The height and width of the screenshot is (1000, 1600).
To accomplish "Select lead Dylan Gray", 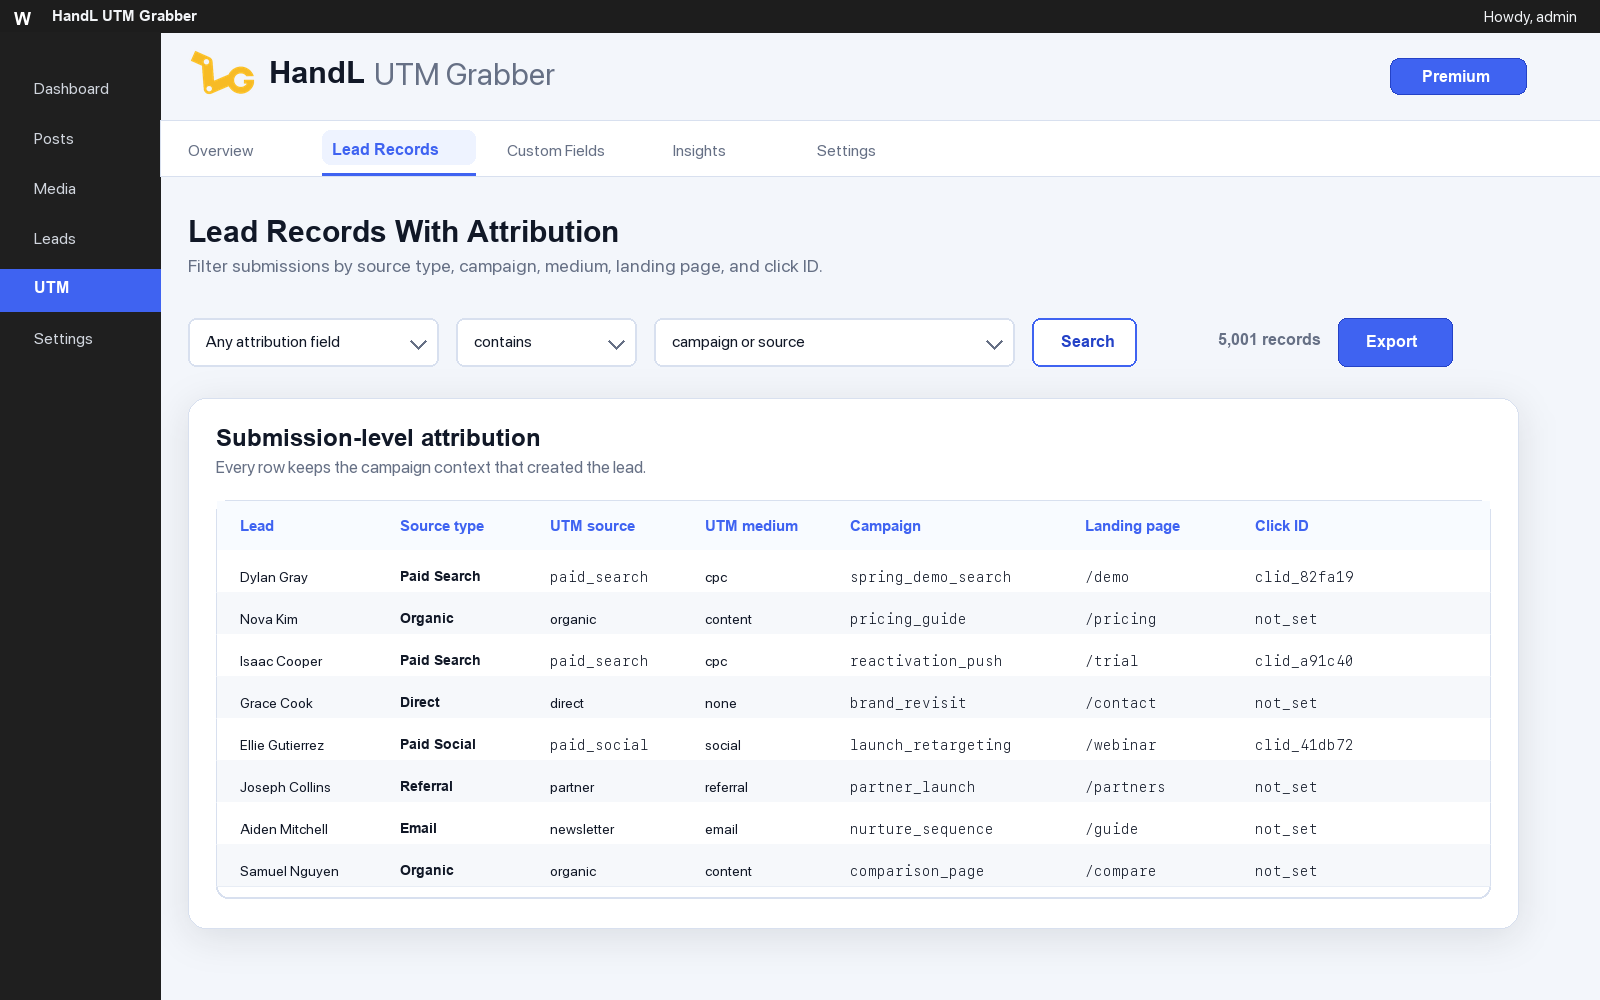I will coord(274,577).
